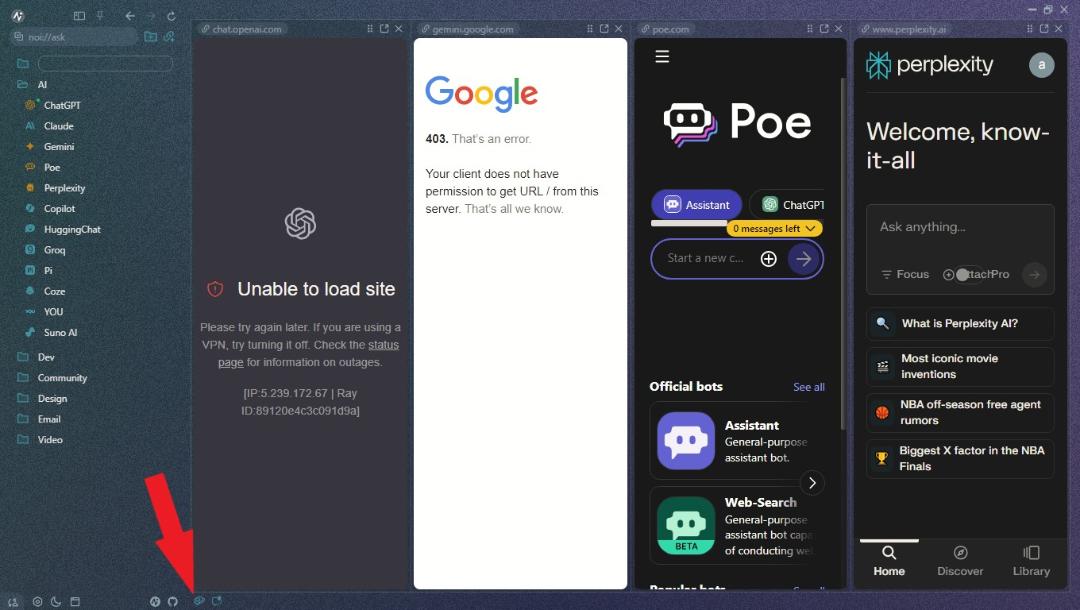Click gemini.google.com panel URL tab
Screen dimensions: 1080x610
[x=467, y=29]
